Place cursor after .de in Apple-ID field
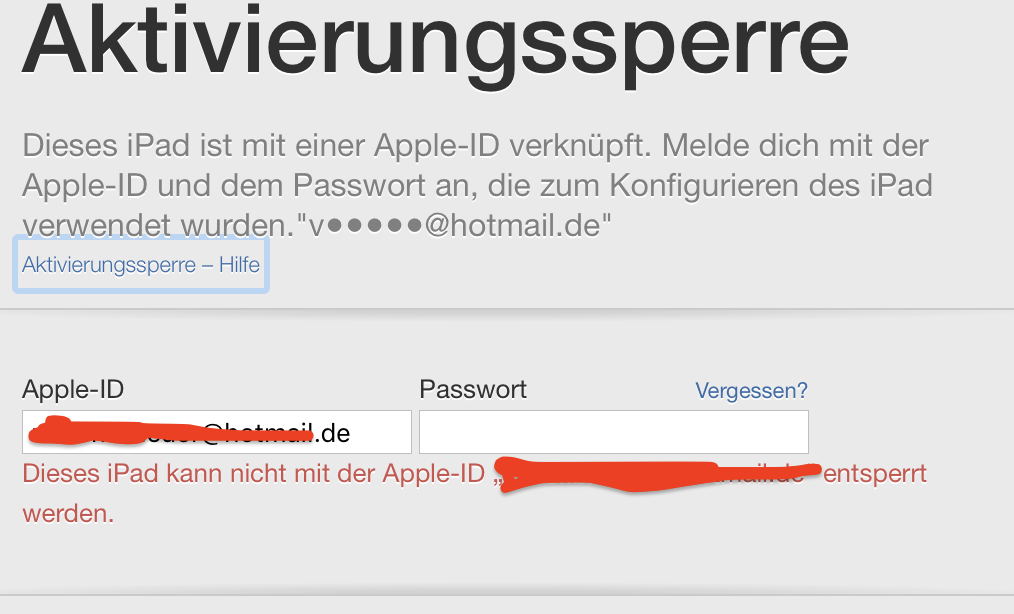The width and height of the screenshot is (1014, 614). tap(353, 433)
